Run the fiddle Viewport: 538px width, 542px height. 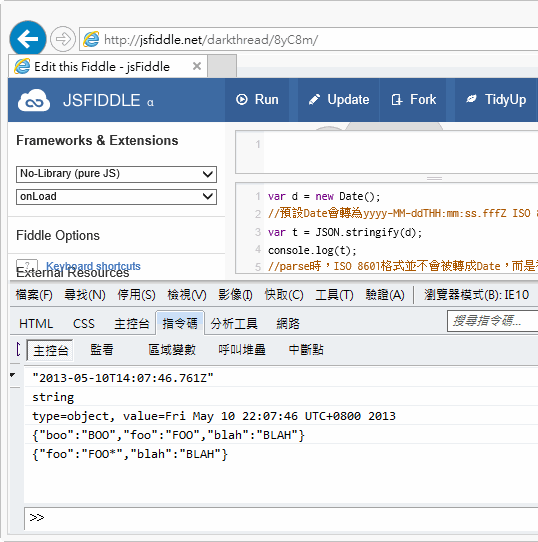pos(257,100)
